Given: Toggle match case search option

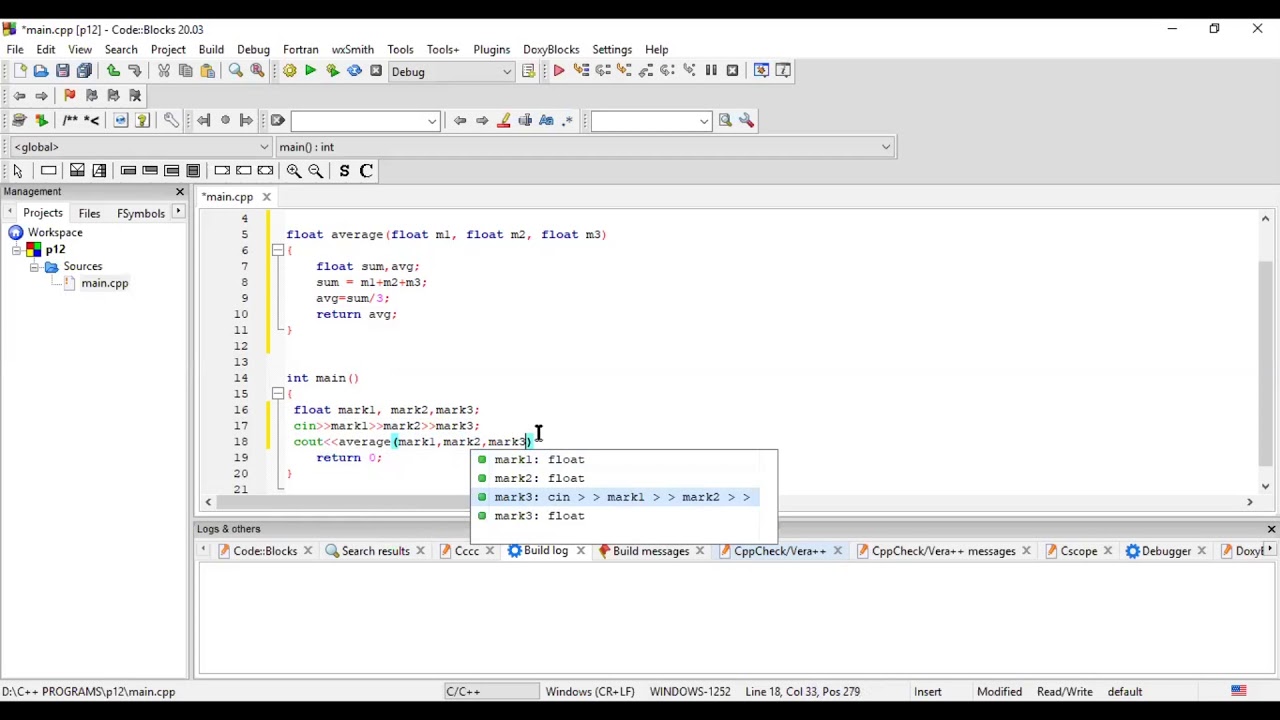Looking at the screenshot, I should coord(547,121).
